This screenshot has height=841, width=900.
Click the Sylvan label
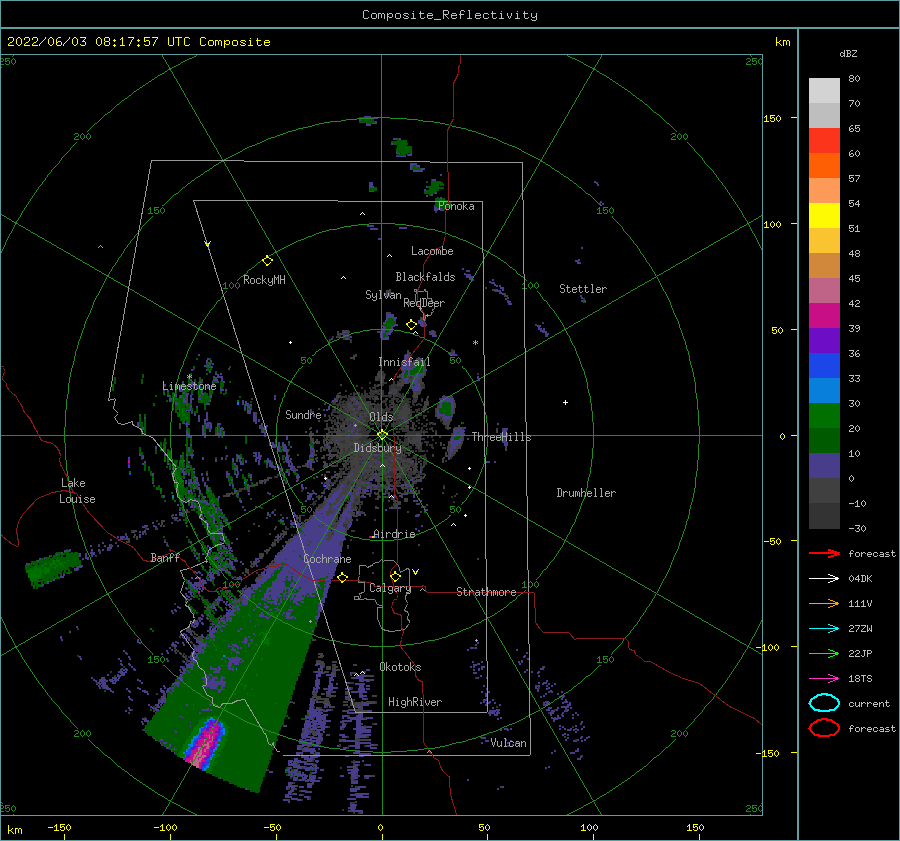pos(383,295)
